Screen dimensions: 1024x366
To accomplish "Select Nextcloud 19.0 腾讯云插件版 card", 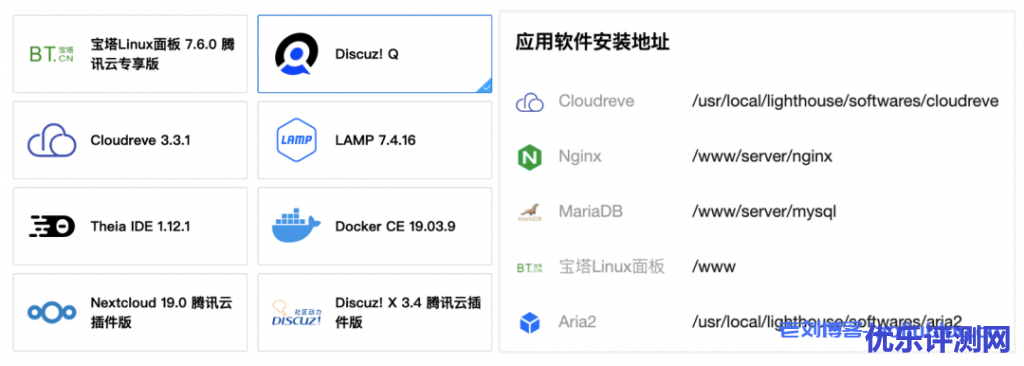I will tap(130, 312).
